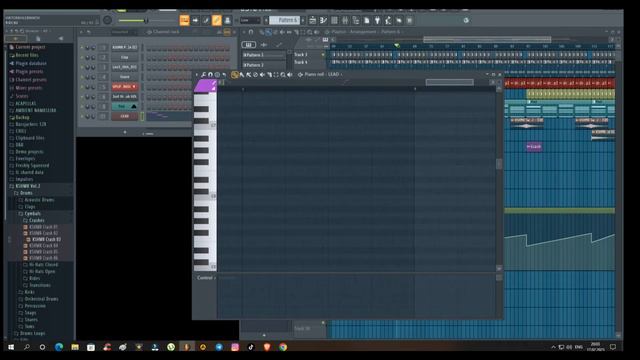Mute the teal channel in Channel rack
Screen dimensions: 640x360
pos(82,107)
